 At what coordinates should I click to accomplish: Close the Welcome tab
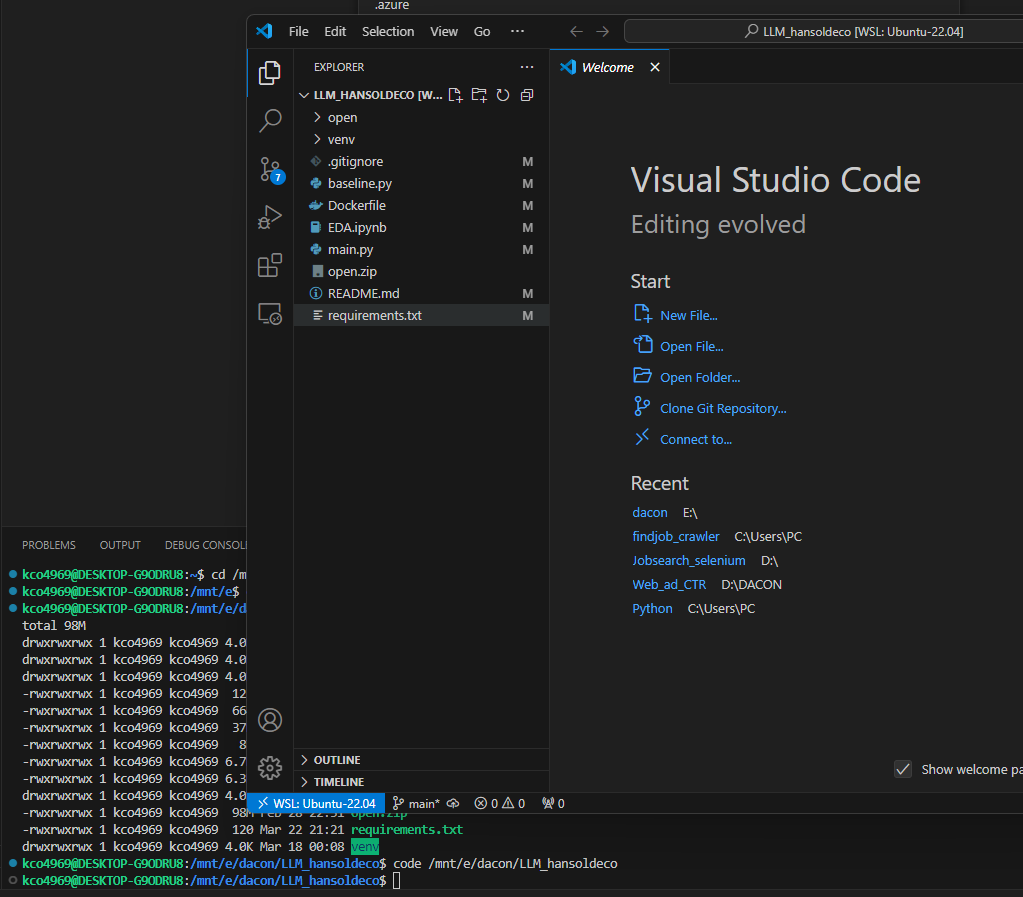[655, 67]
